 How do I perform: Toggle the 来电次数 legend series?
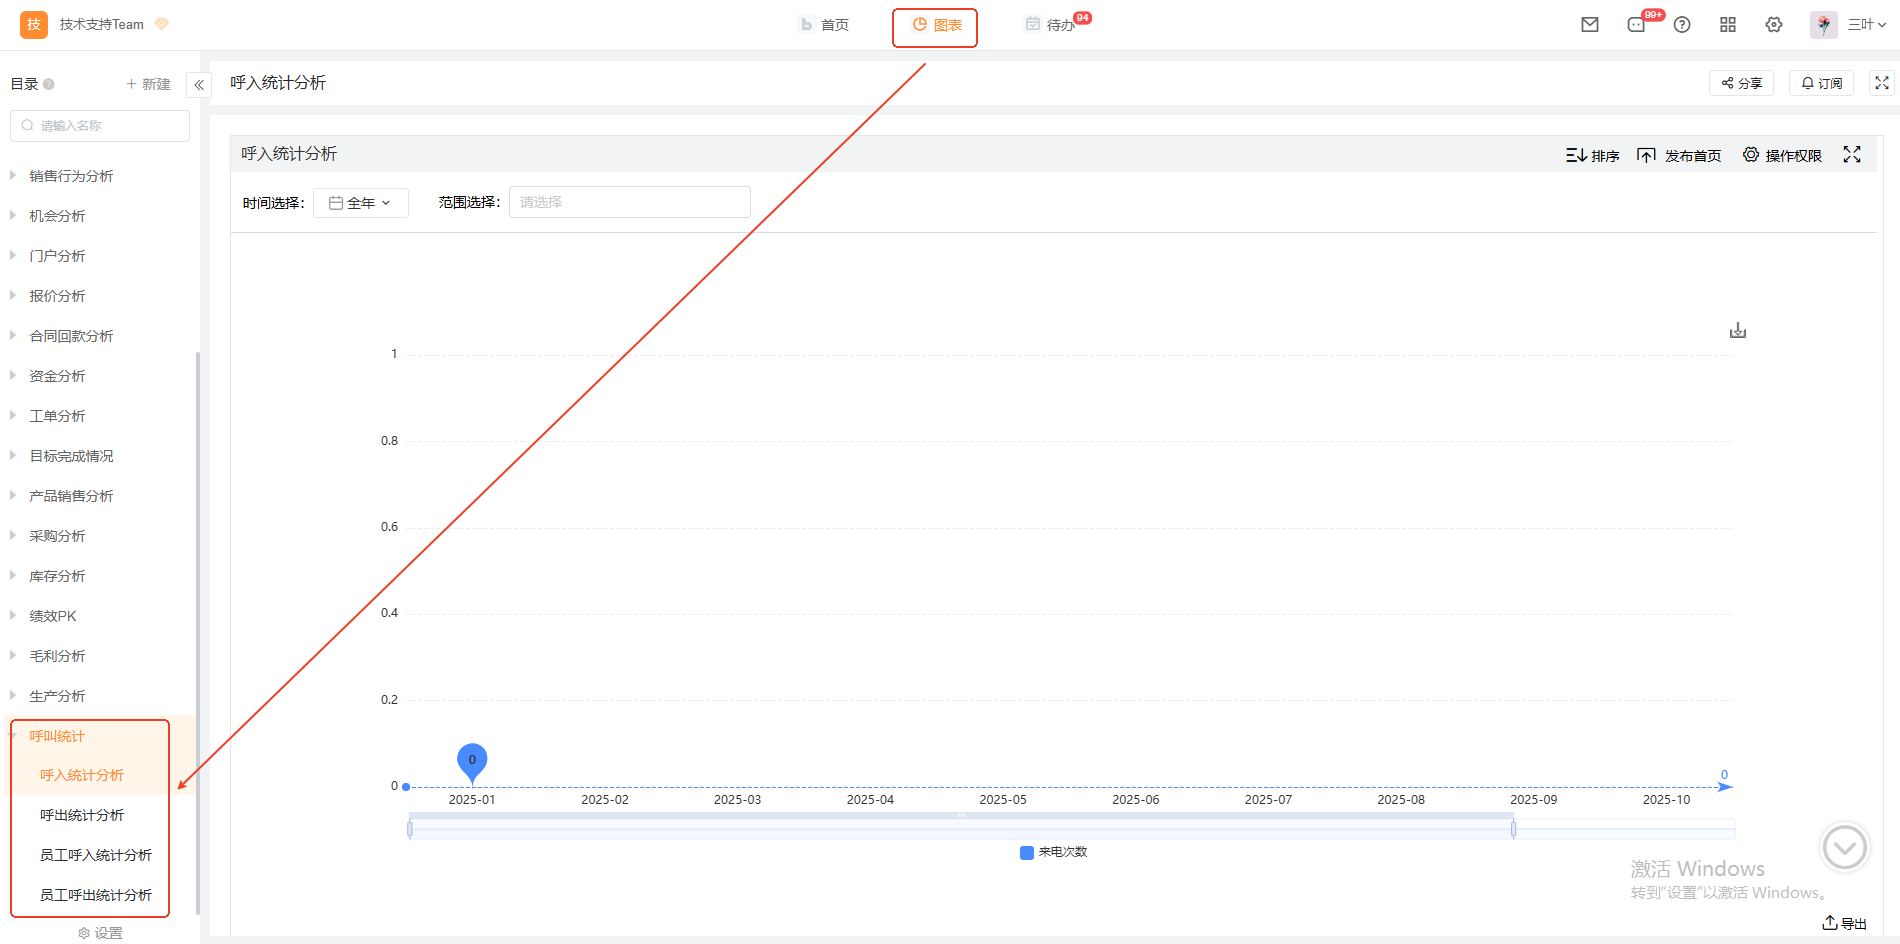(x=1053, y=852)
